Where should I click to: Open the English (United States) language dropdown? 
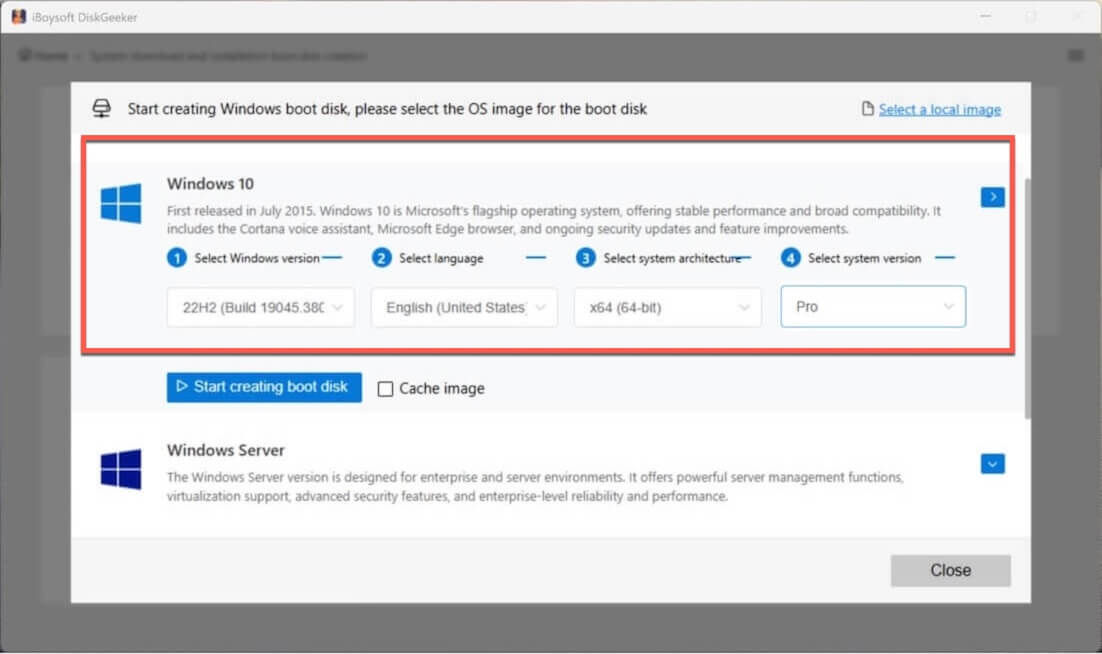pyautogui.click(x=465, y=308)
